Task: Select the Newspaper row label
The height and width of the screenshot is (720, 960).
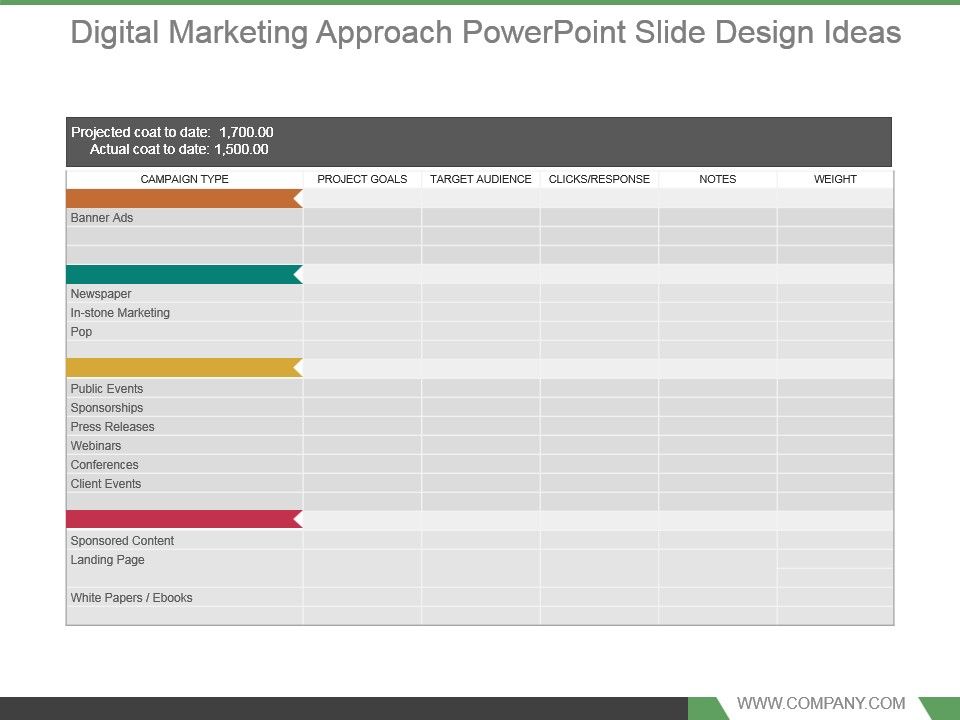Action: [100, 293]
